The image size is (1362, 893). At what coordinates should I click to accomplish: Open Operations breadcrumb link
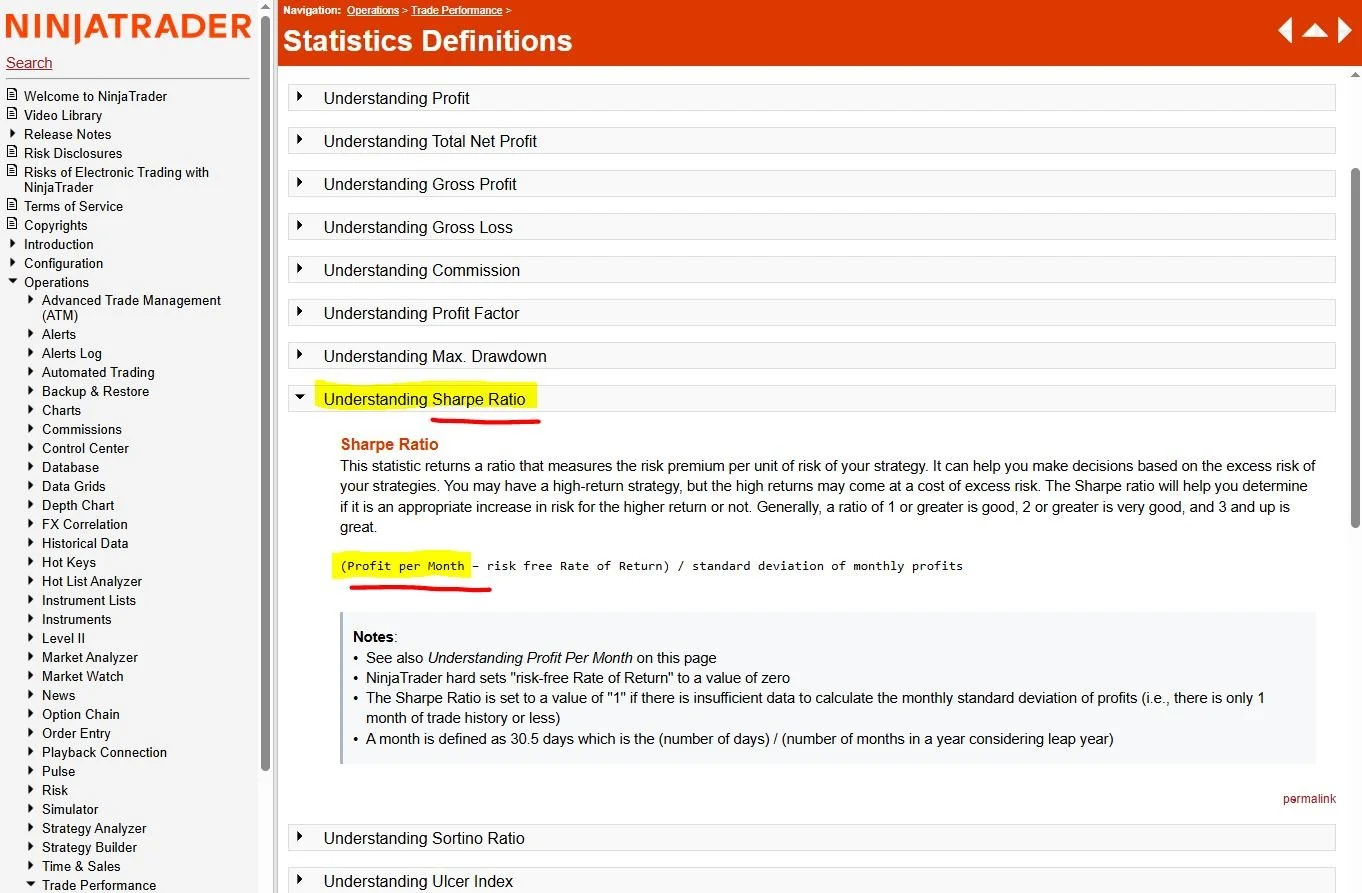[x=373, y=10]
